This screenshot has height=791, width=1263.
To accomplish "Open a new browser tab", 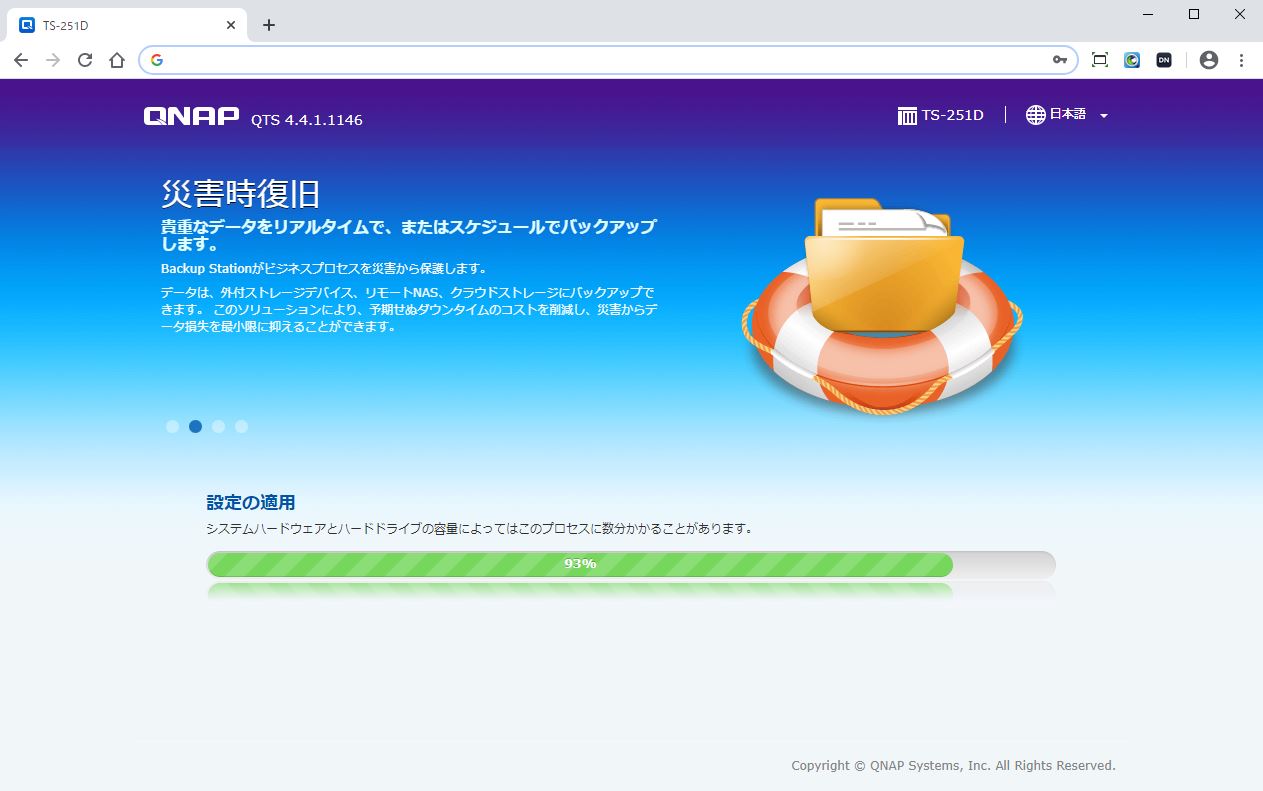I will 268,25.
